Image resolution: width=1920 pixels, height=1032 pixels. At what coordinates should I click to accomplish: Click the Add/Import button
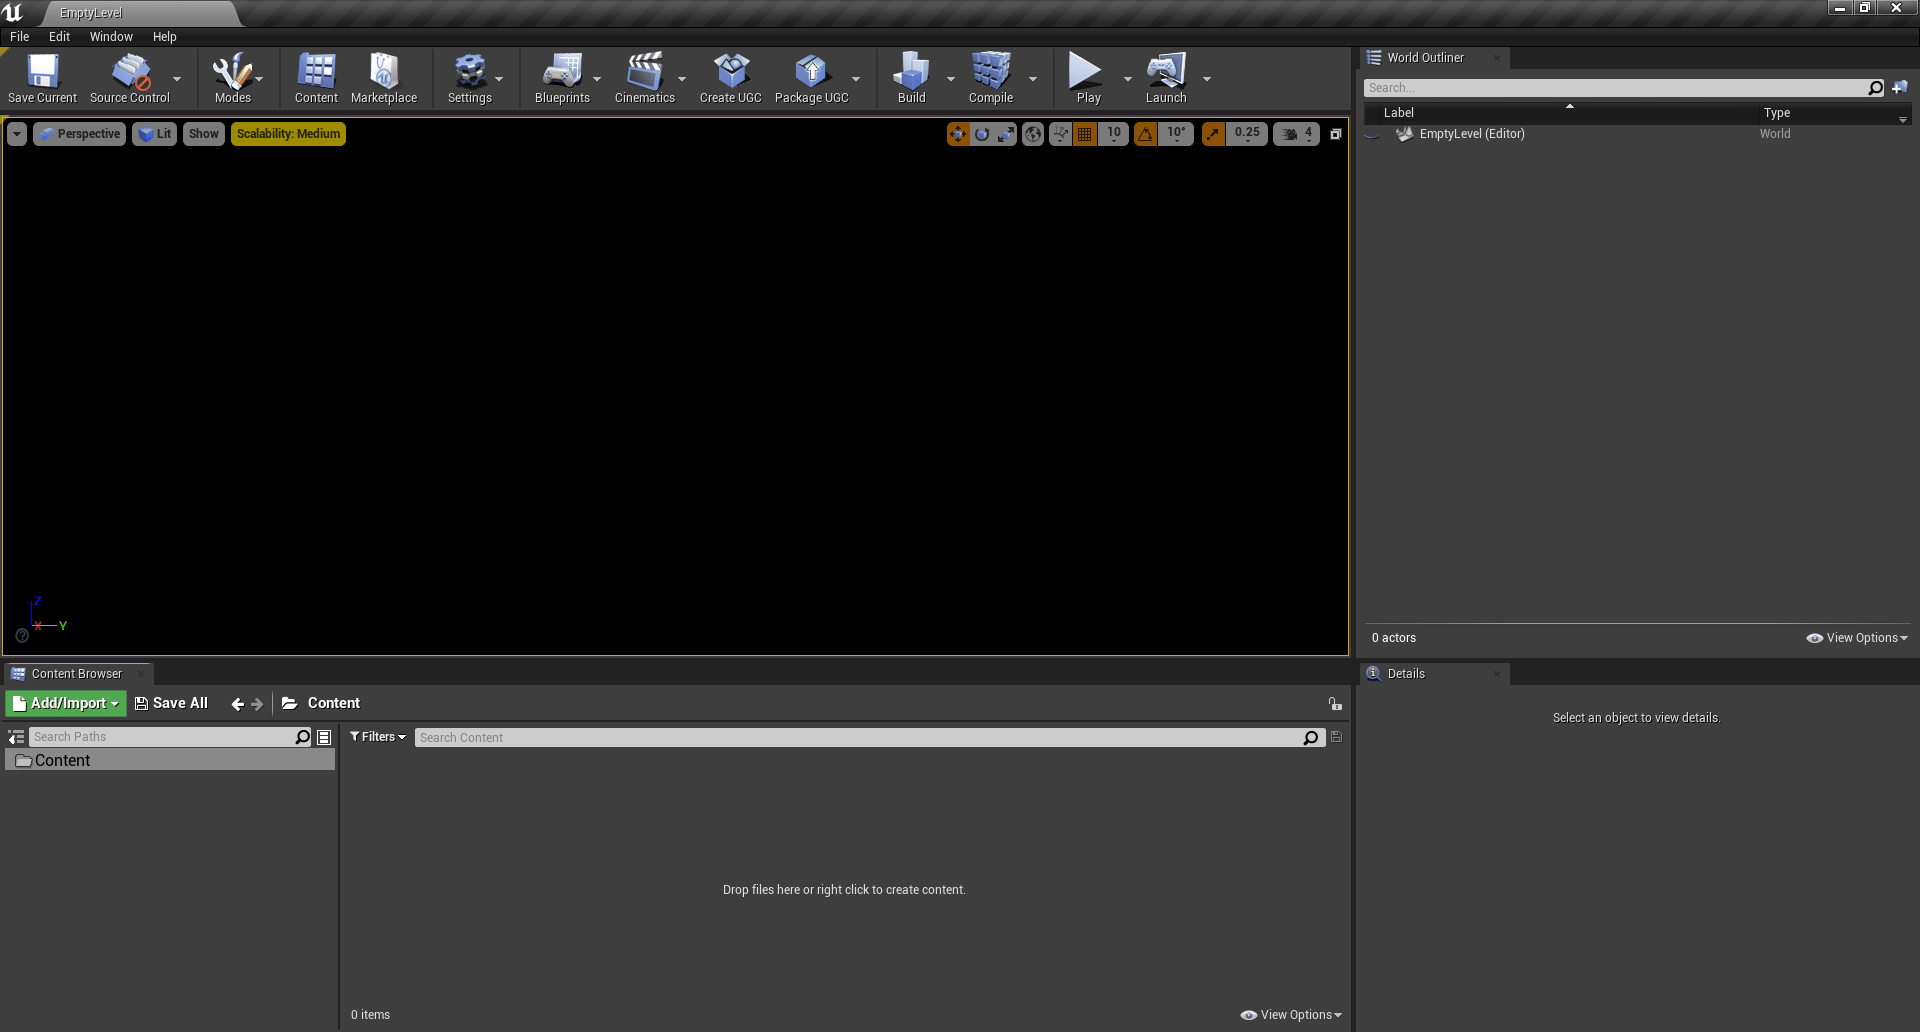coord(66,704)
